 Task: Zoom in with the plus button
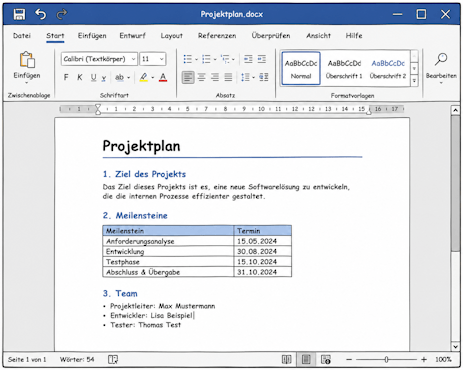[x=424, y=359]
